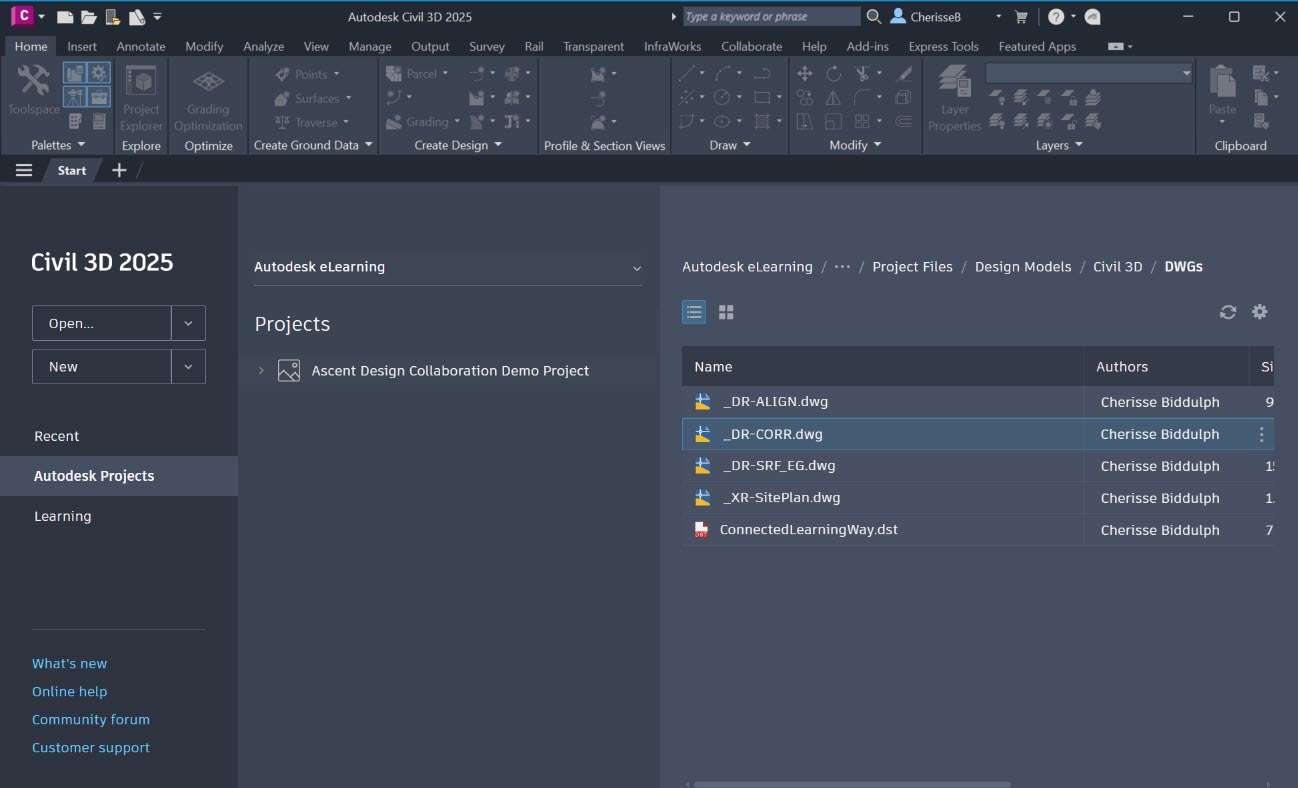
Task: Click the keyword search input field
Action: [x=771, y=17]
